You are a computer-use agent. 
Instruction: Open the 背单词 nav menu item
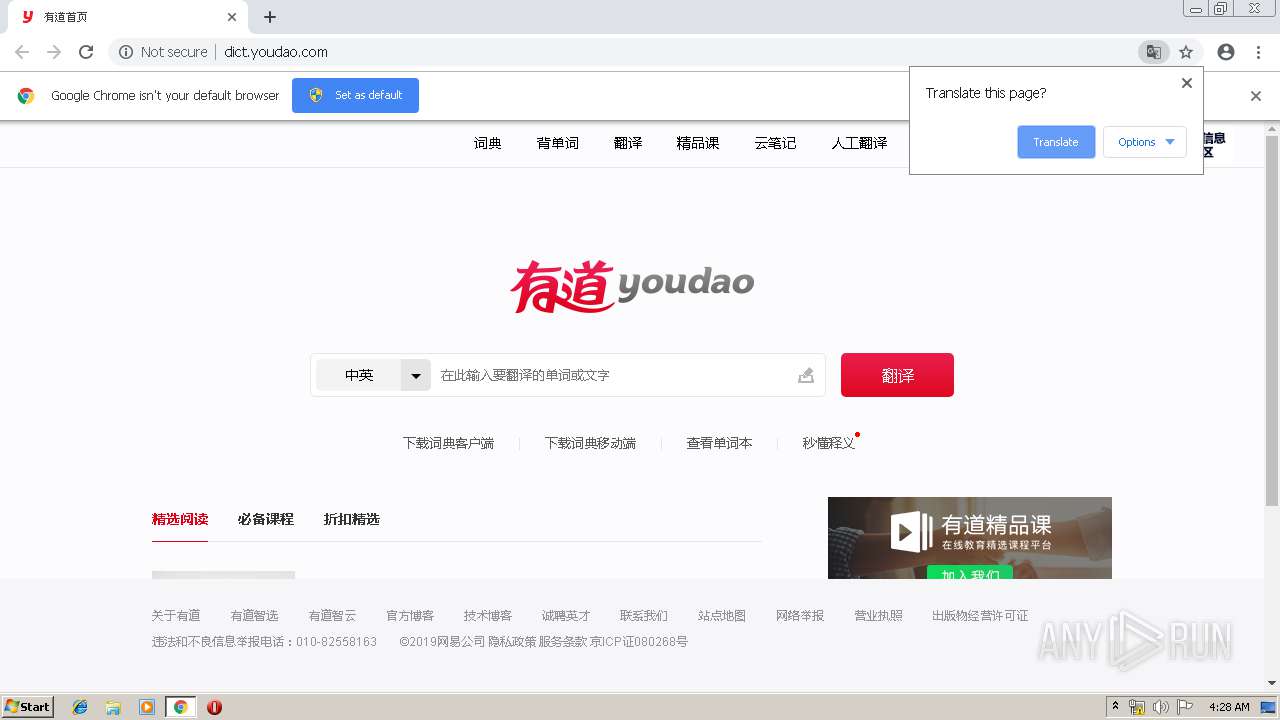tap(558, 143)
